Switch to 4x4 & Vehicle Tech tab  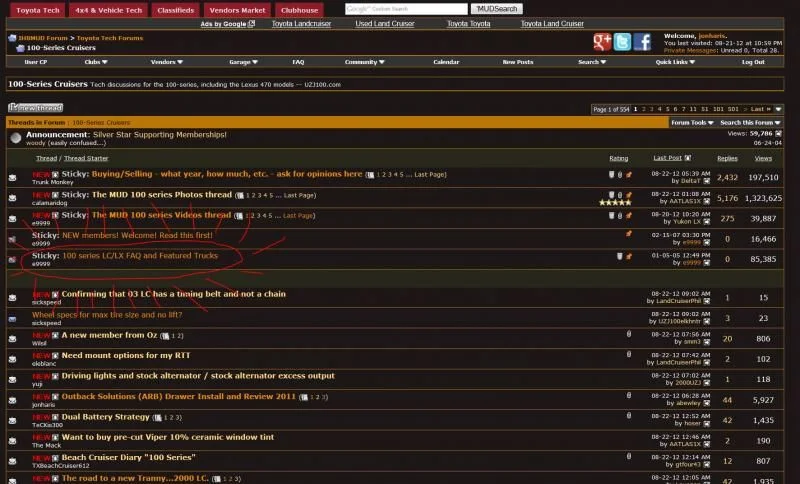click(x=109, y=10)
